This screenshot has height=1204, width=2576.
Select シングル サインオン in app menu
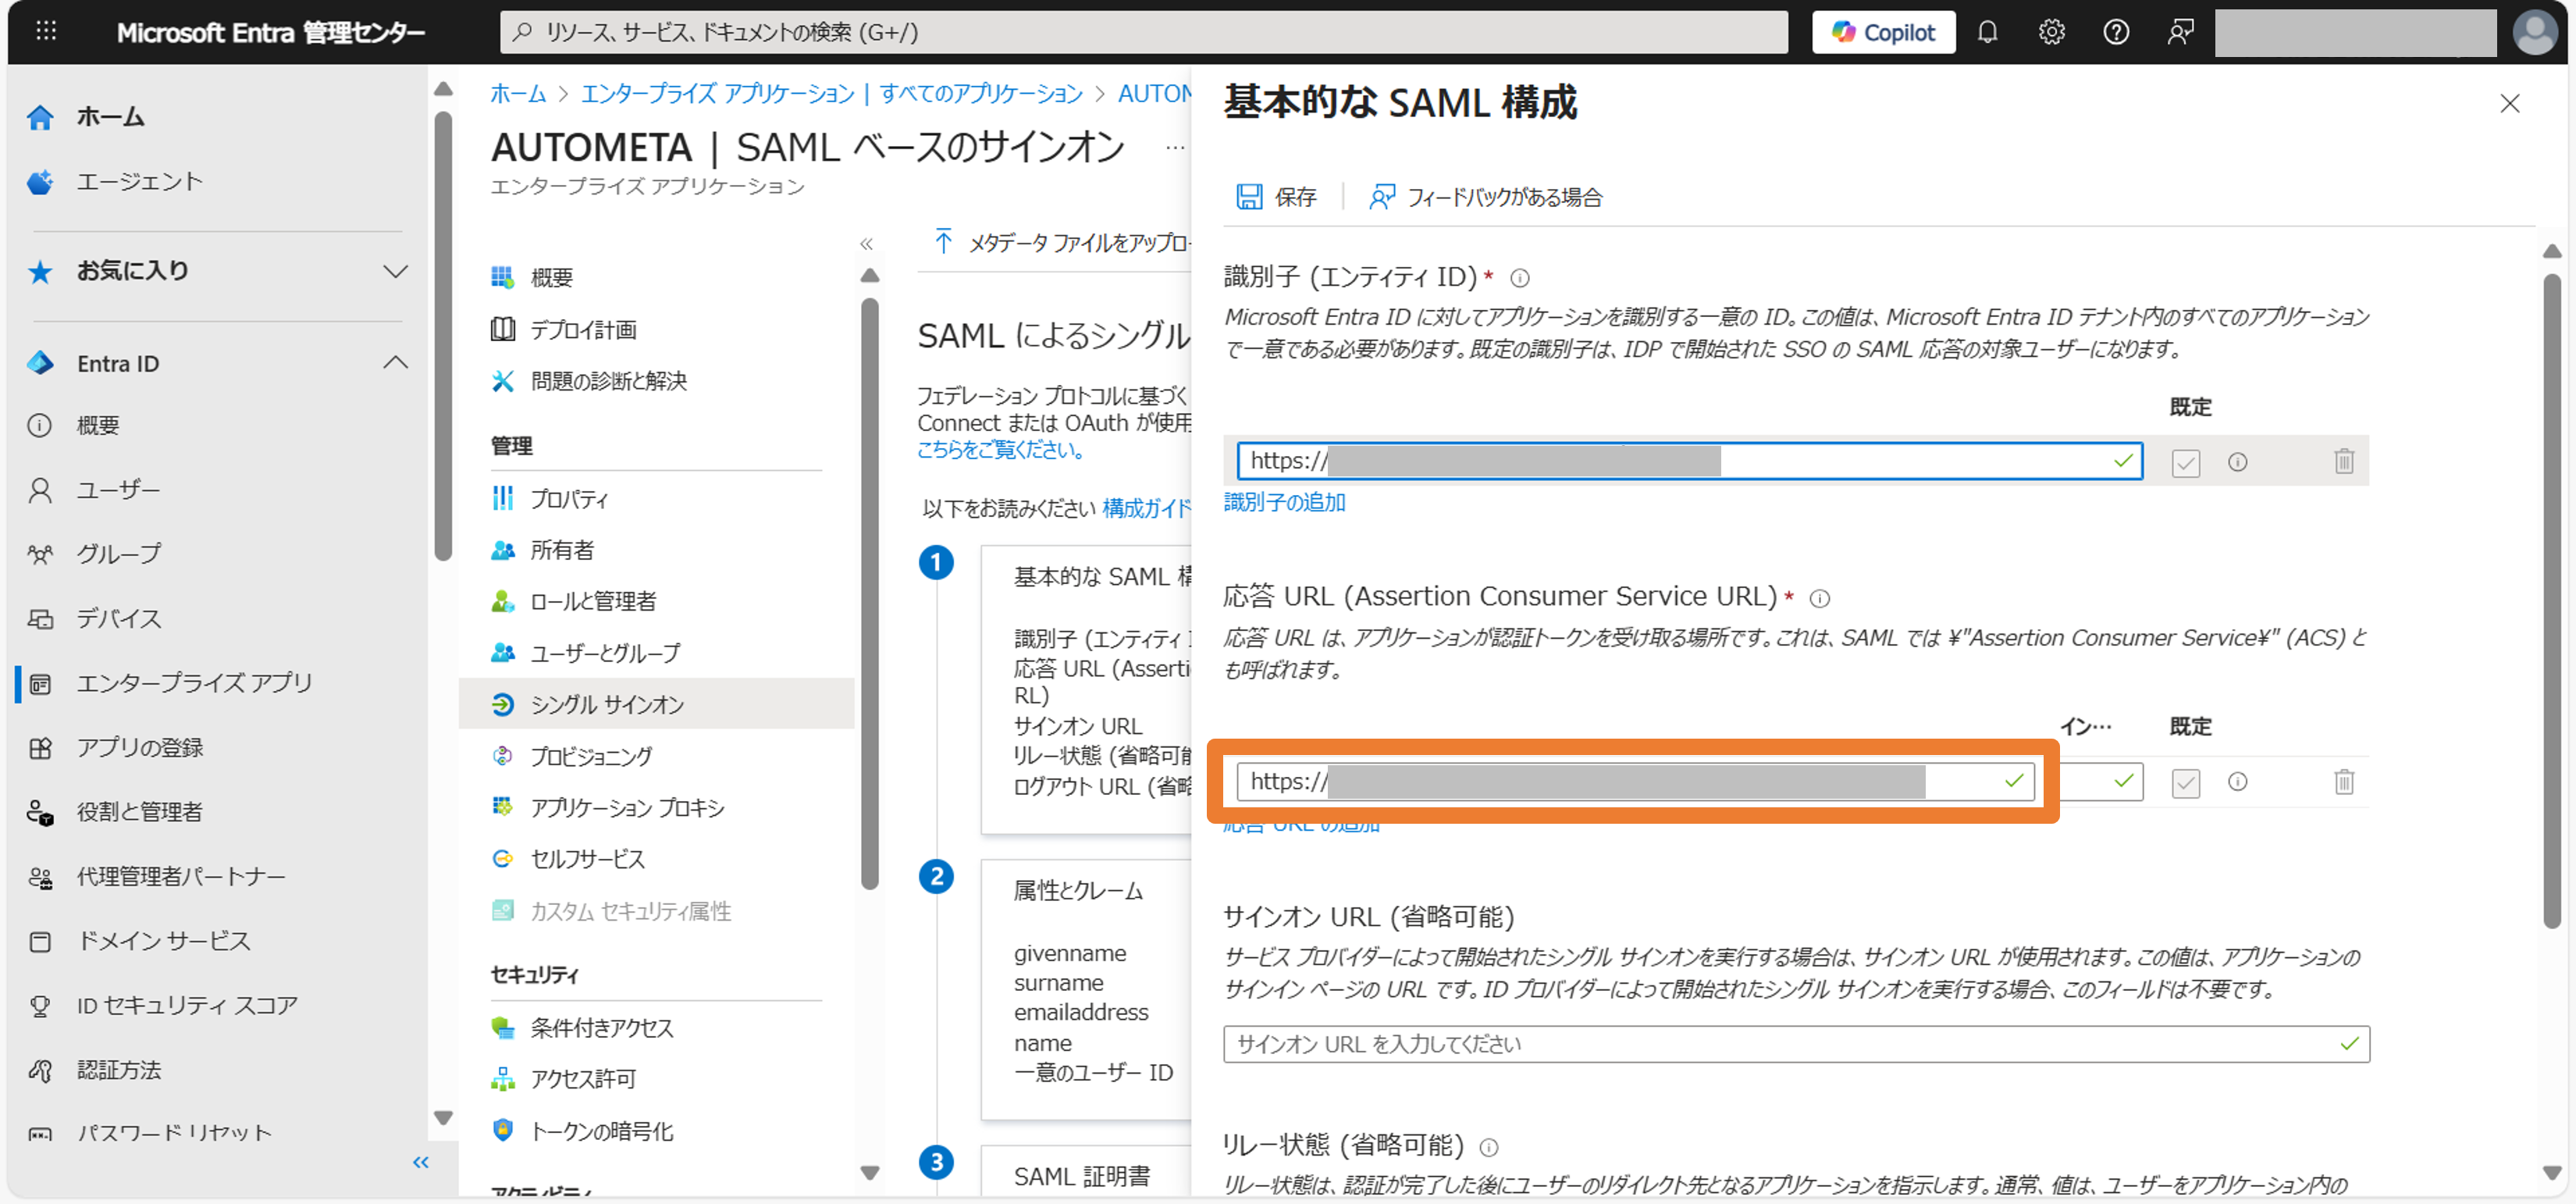click(656, 704)
